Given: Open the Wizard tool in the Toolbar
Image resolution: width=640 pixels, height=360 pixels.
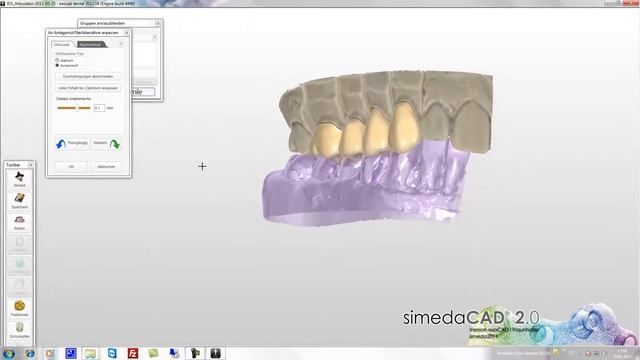Looking at the screenshot, I should point(19,179).
